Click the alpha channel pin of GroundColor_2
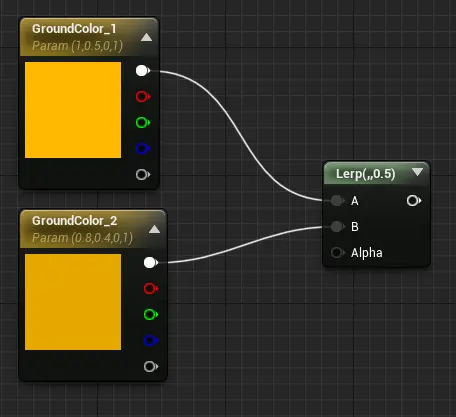456x417 pixels. pos(151,366)
